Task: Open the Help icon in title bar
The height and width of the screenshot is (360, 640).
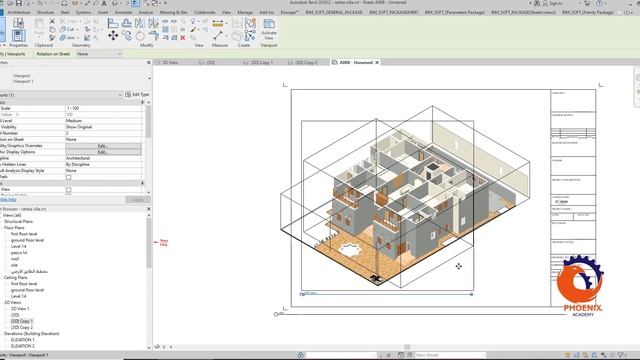Action: tap(600, 3)
